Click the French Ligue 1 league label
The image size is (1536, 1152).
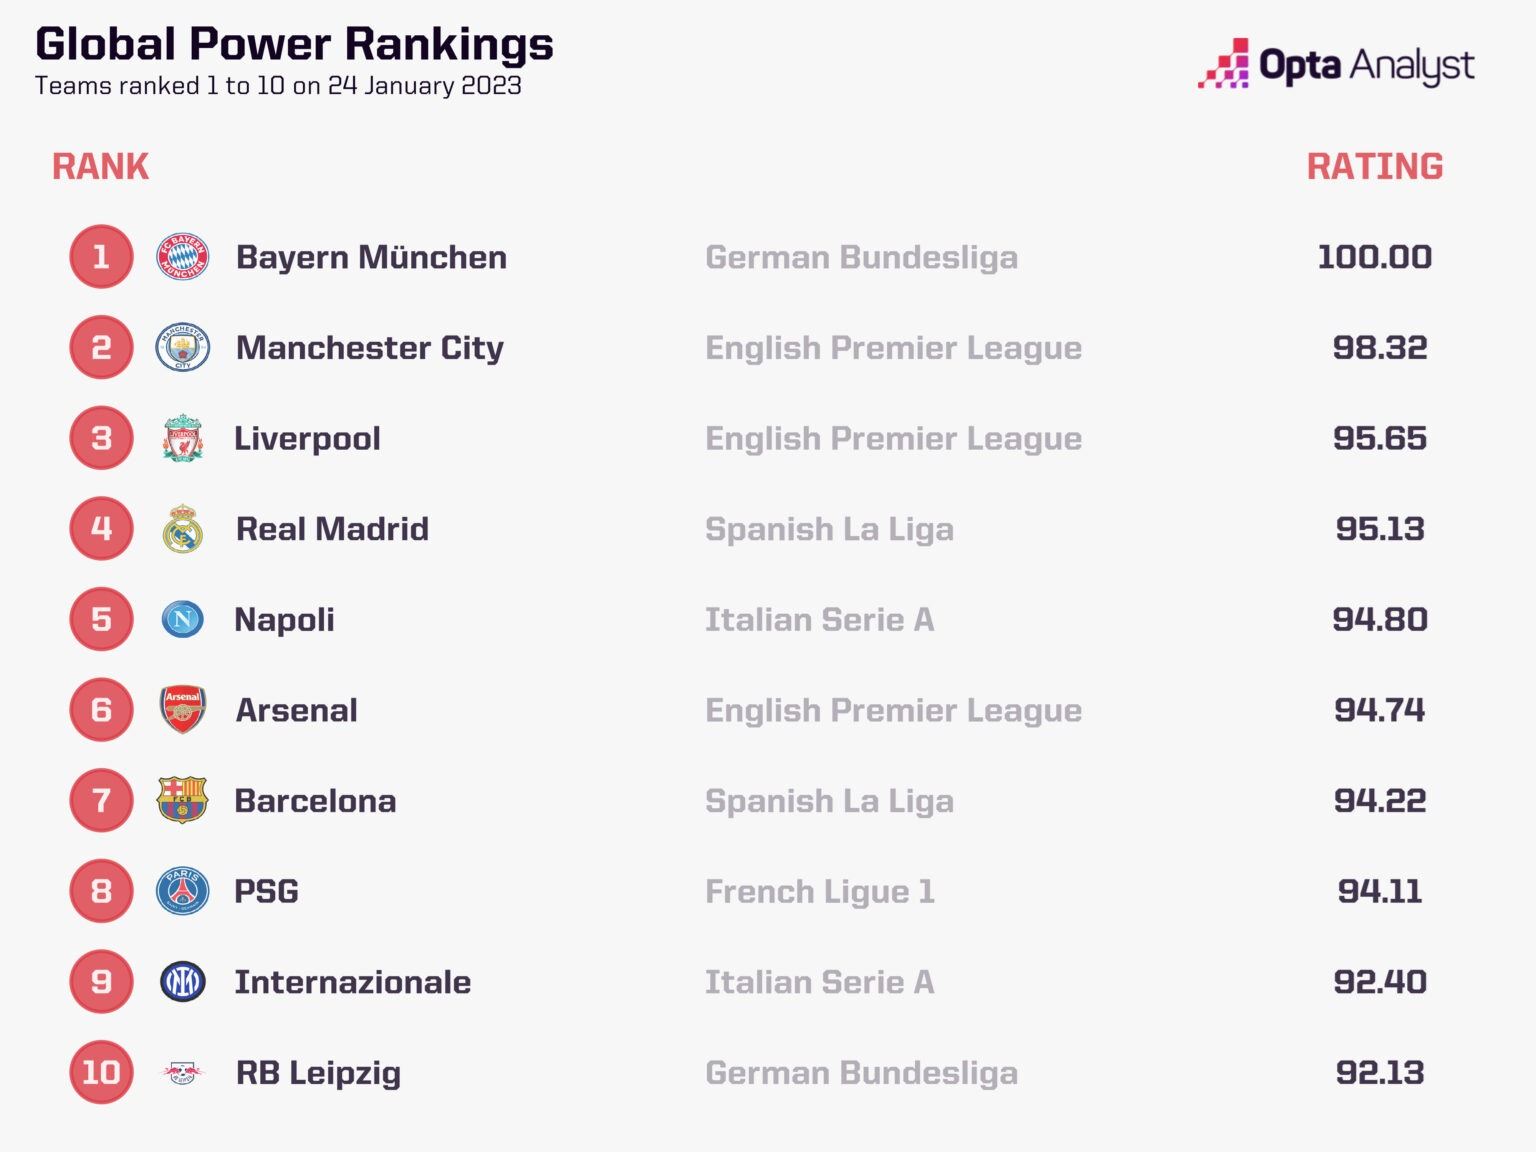820,891
